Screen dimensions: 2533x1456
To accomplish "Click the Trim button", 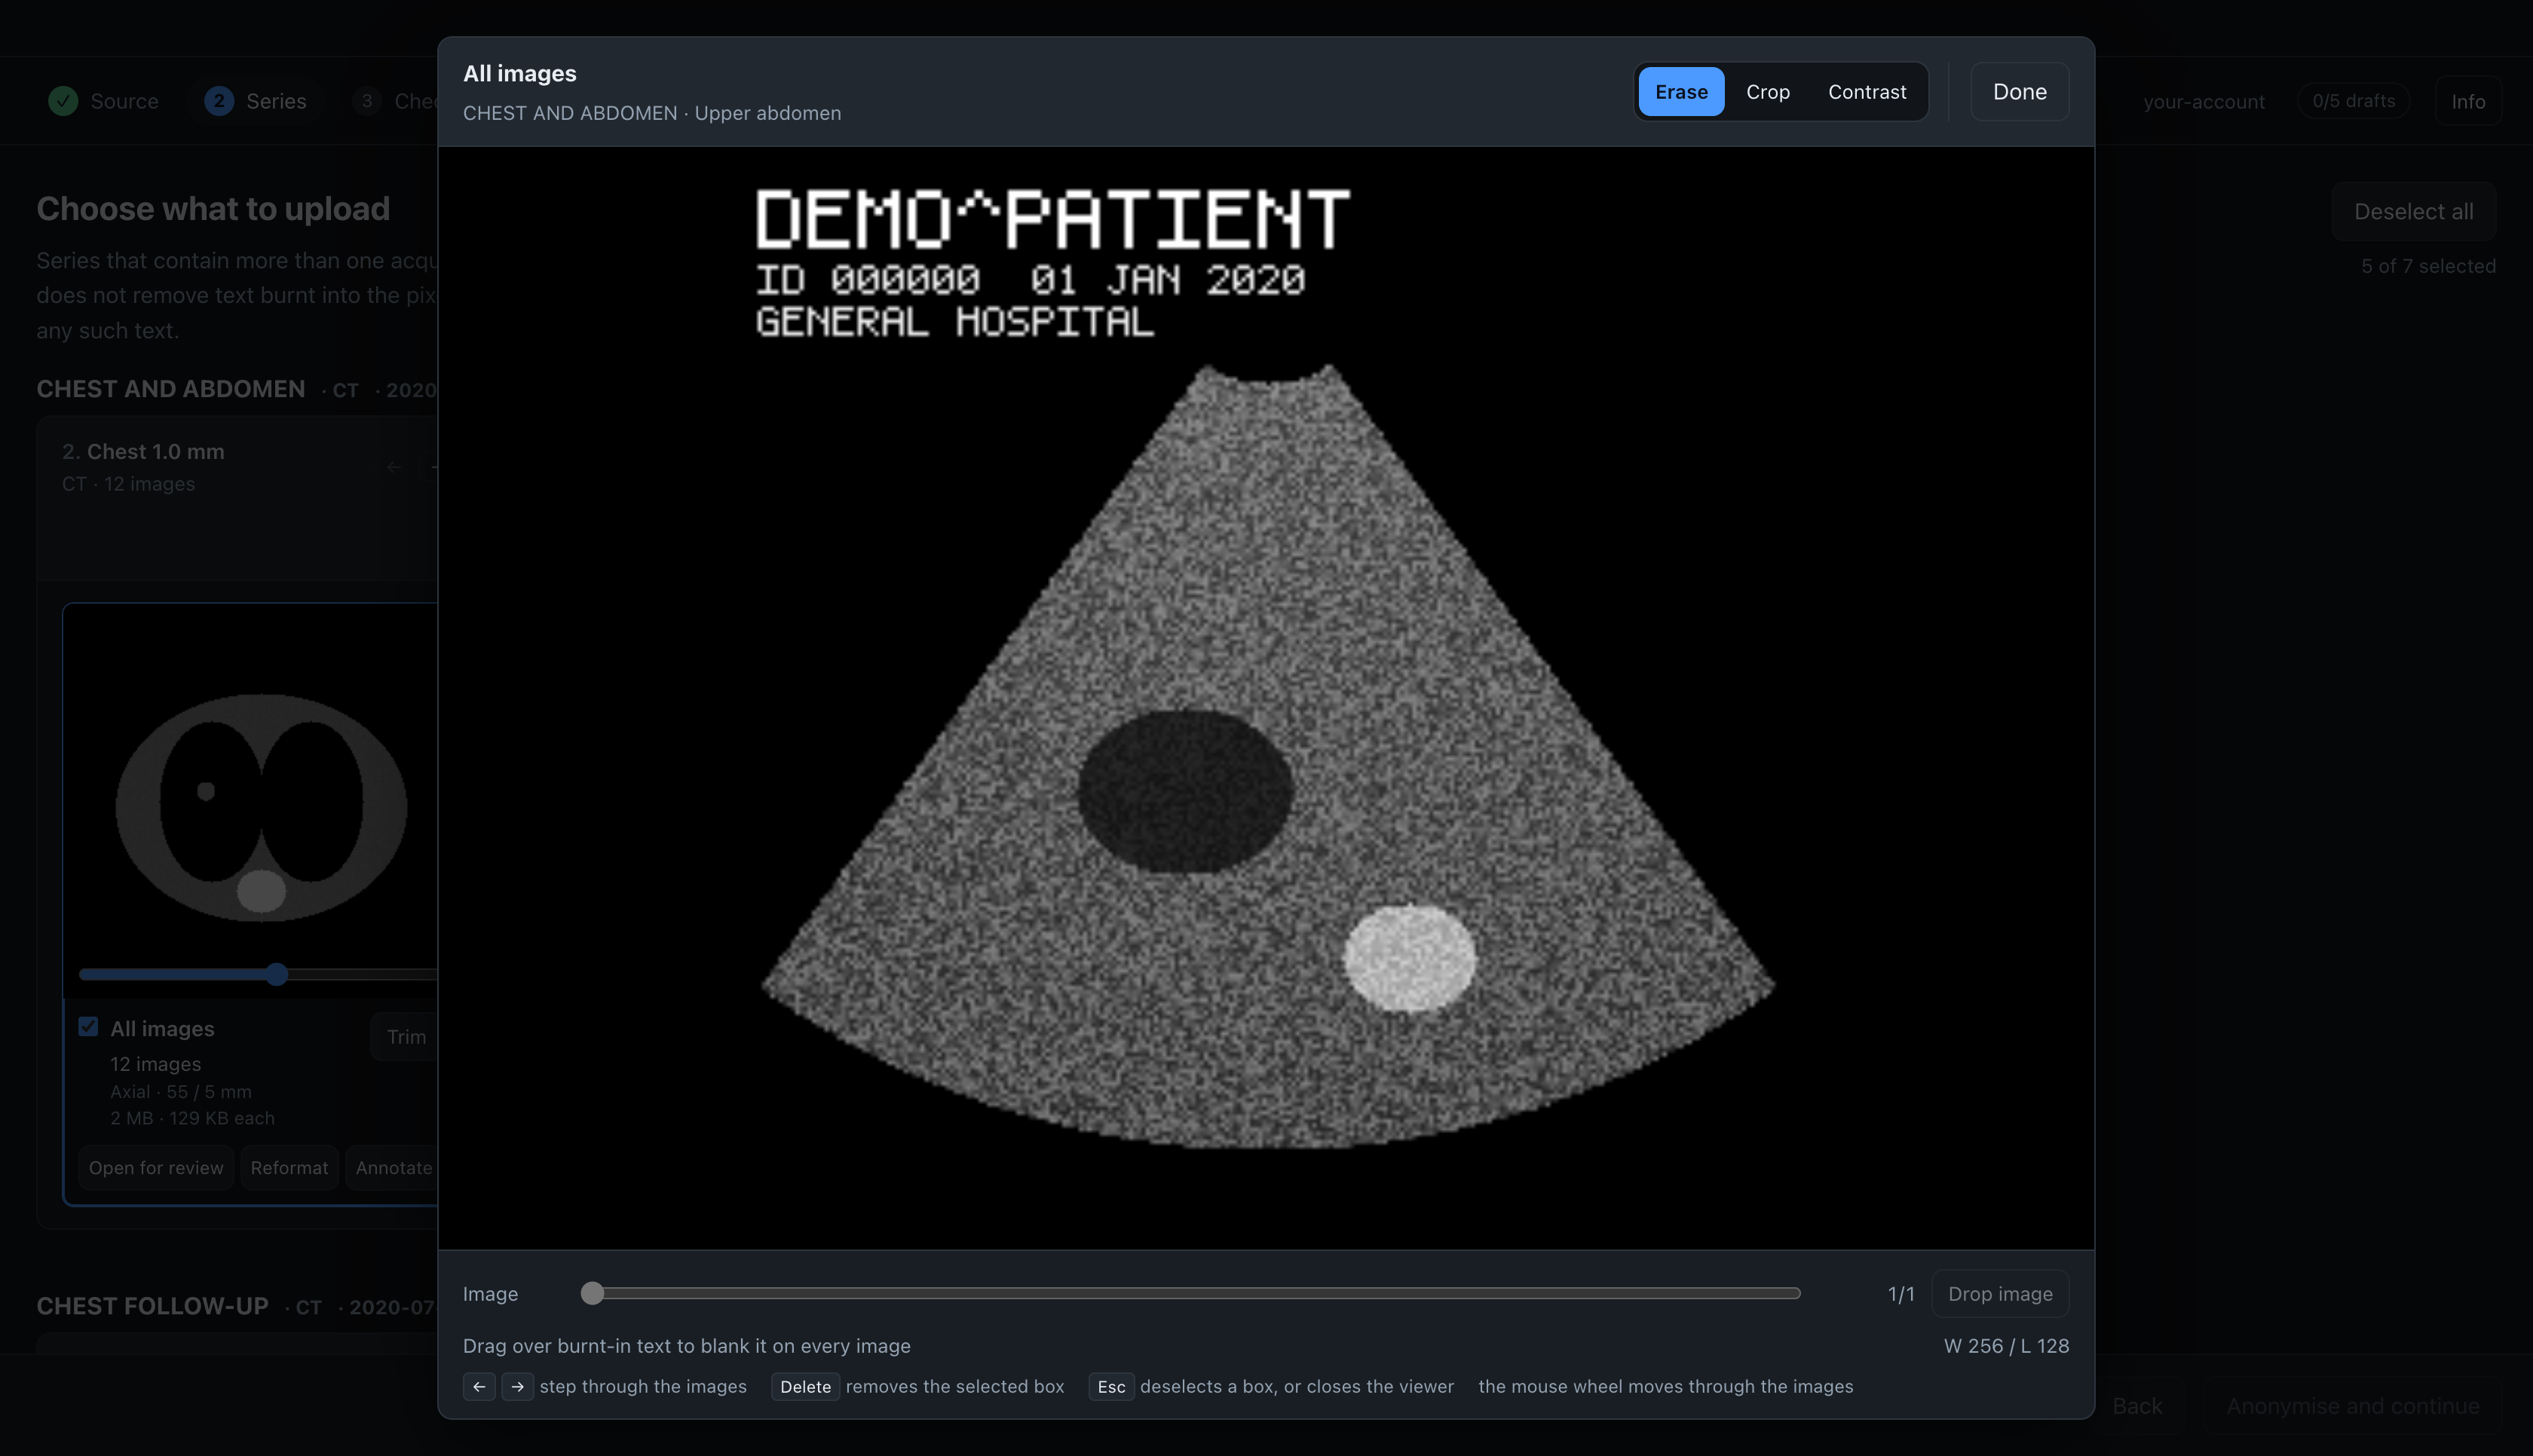I will pyautogui.click(x=404, y=1037).
